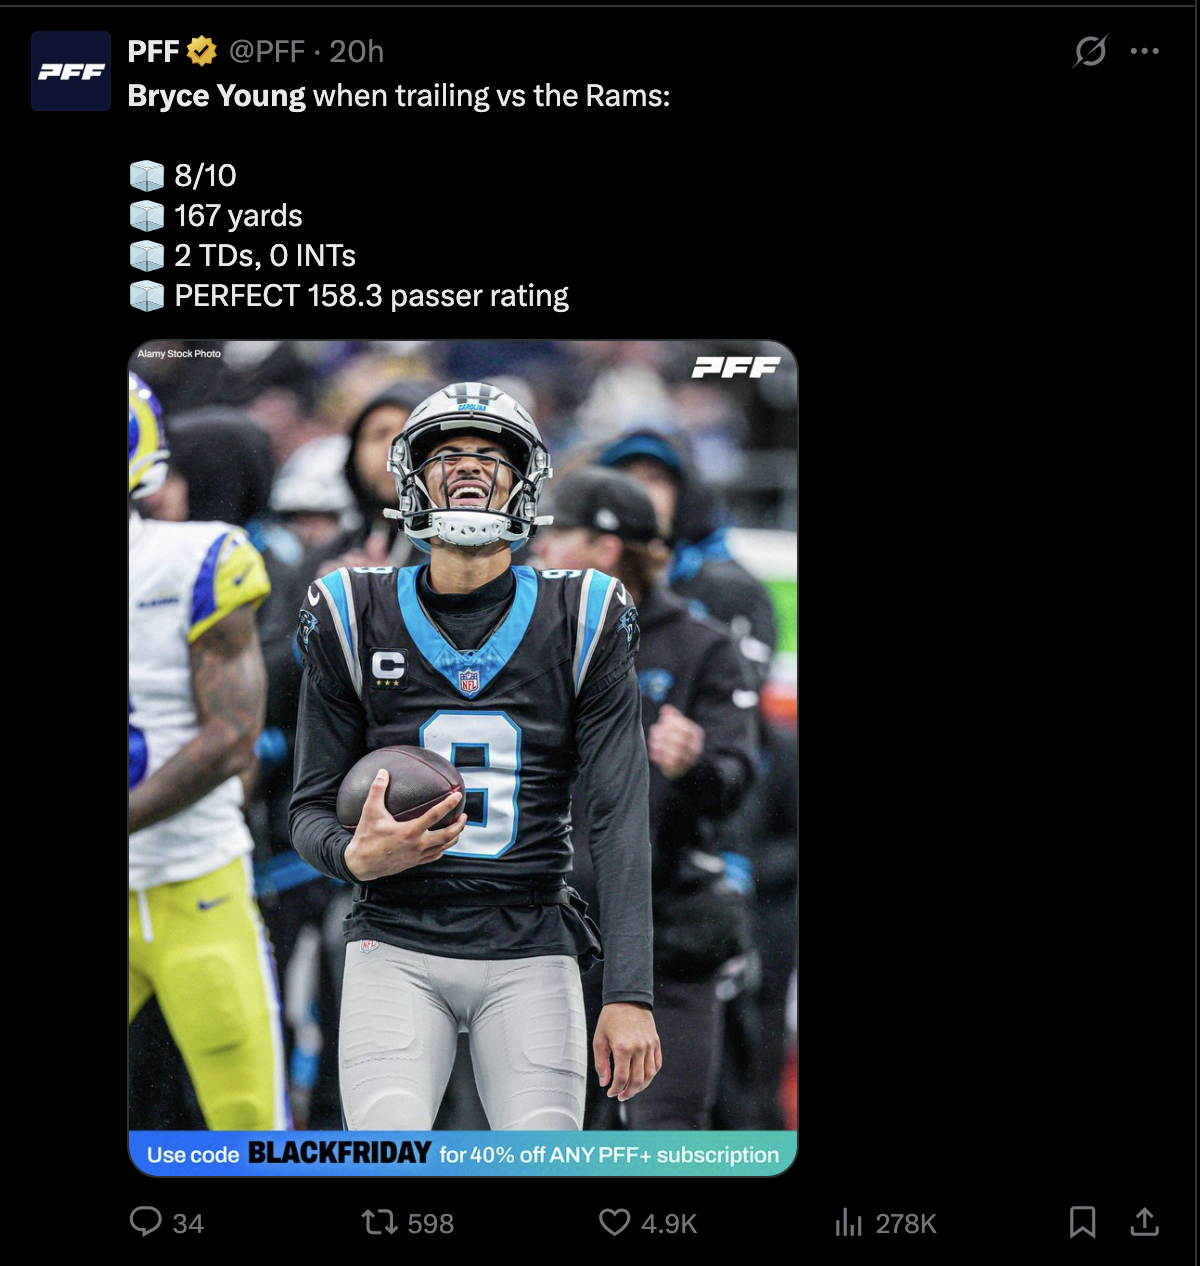
Task: Click the 34 replies count
Action: click(188, 1223)
